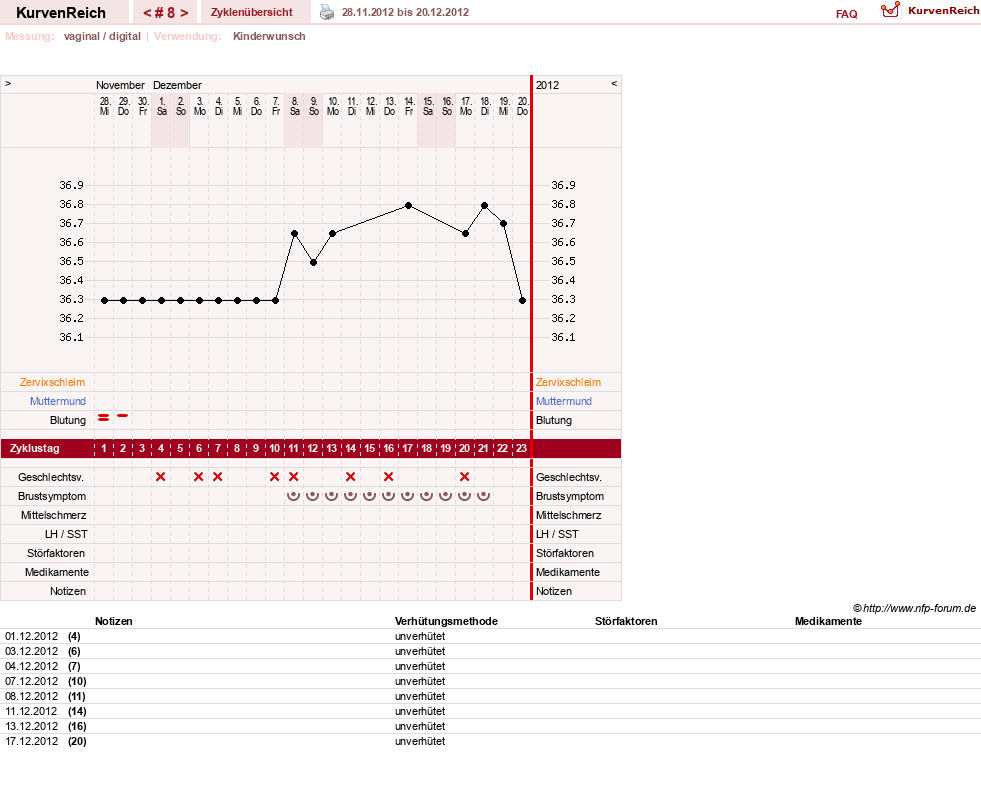Screen dimensions: 981x800
Task: Click the printer icon beside the date range
Action: click(x=327, y=12)
